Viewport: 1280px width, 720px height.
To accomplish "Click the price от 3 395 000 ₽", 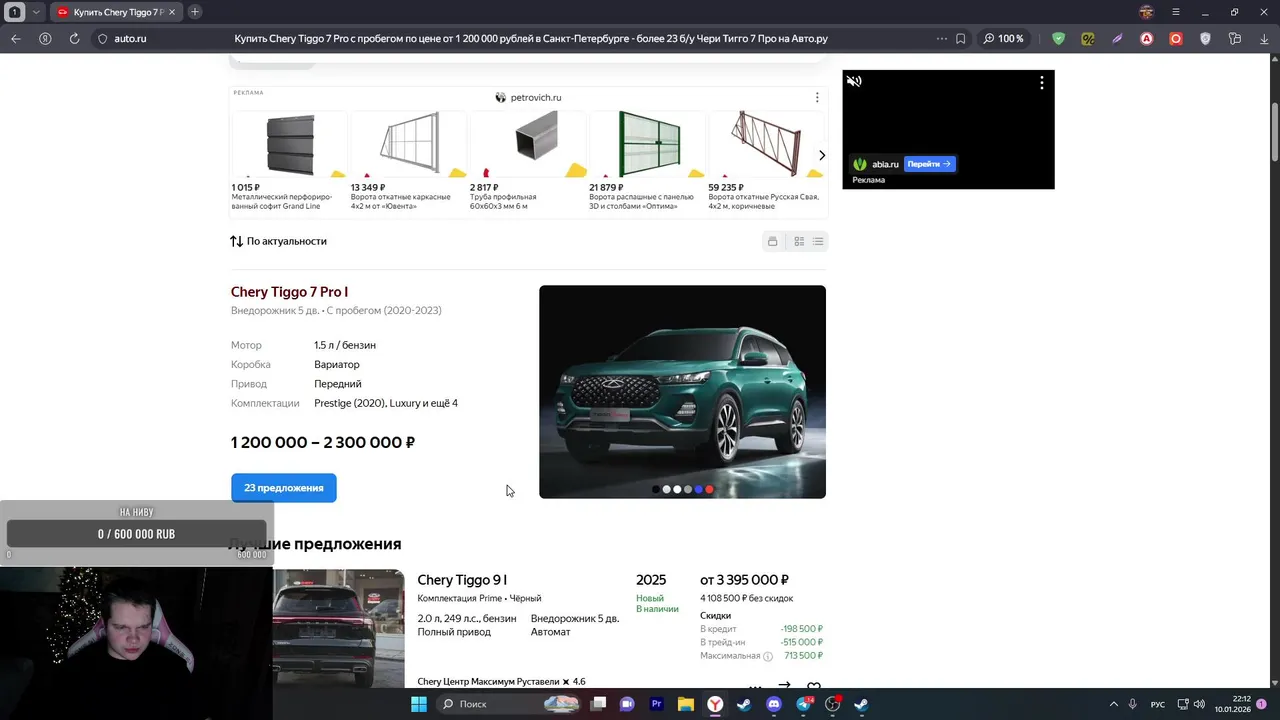I will (744, 580).
